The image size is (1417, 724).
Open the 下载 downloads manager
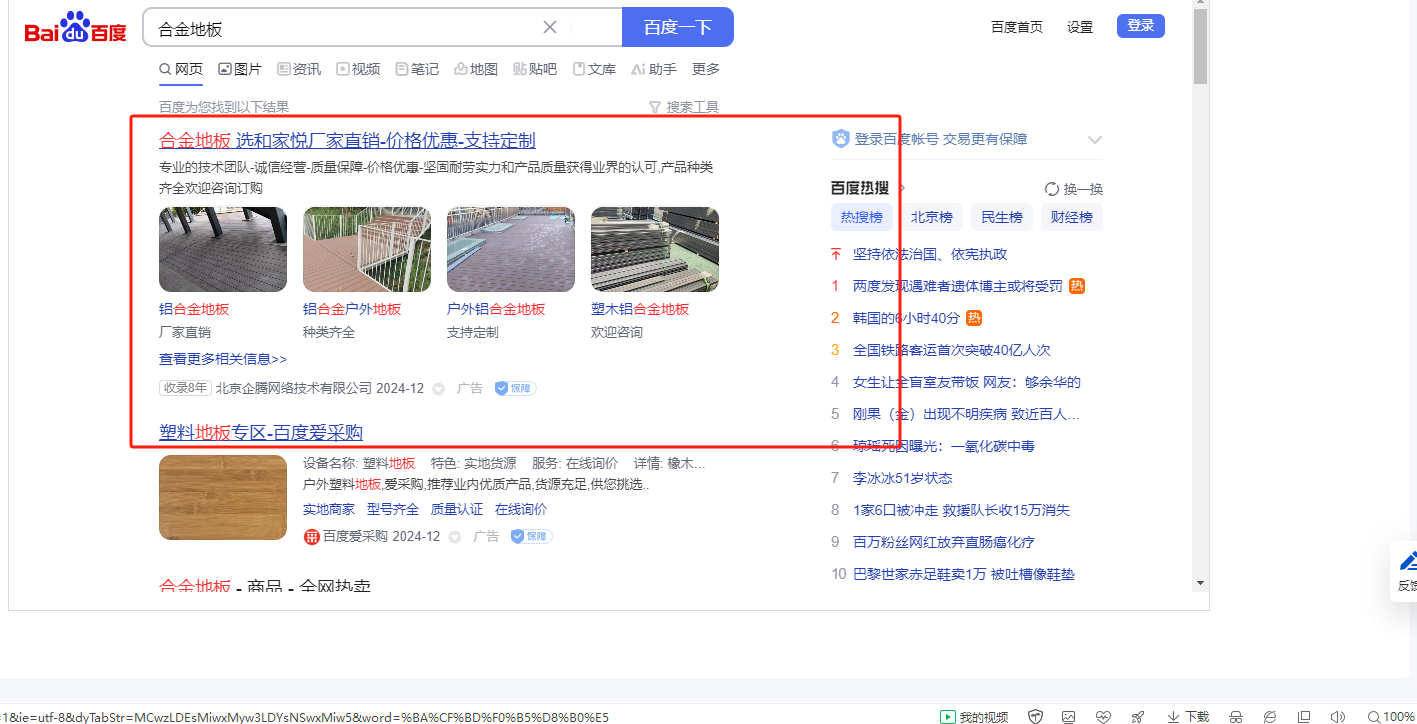tap(1188, 716)
